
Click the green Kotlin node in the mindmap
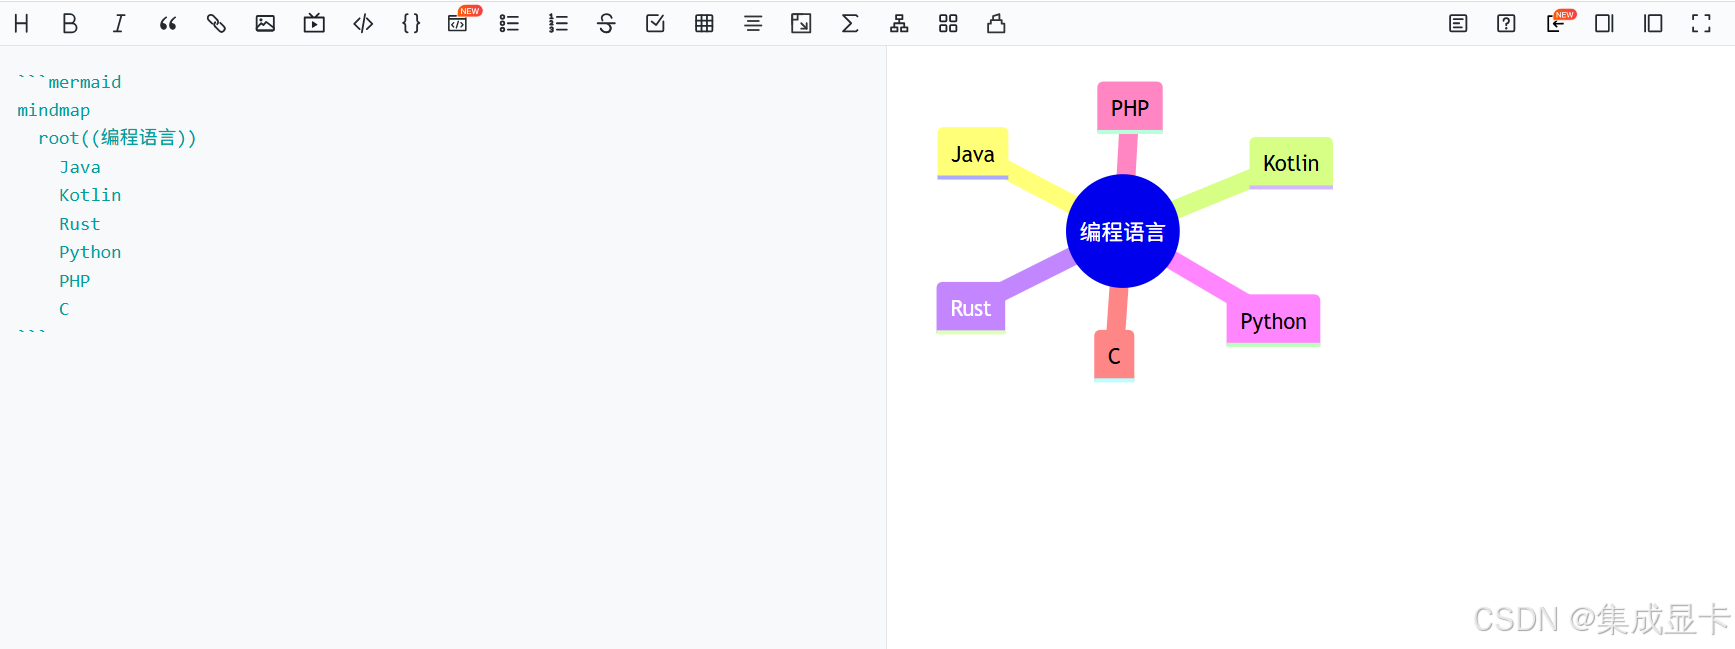pyautogui.click(x=1291, y=163)
